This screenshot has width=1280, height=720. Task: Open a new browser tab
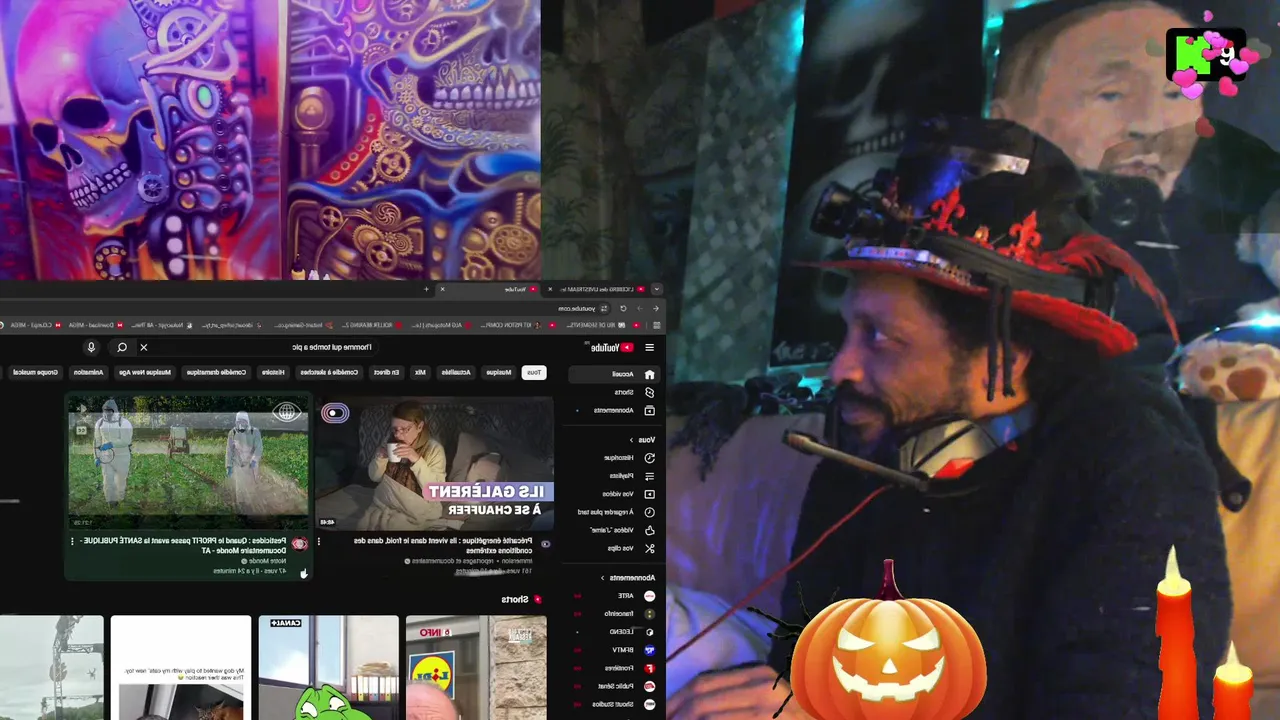point(426,289)
